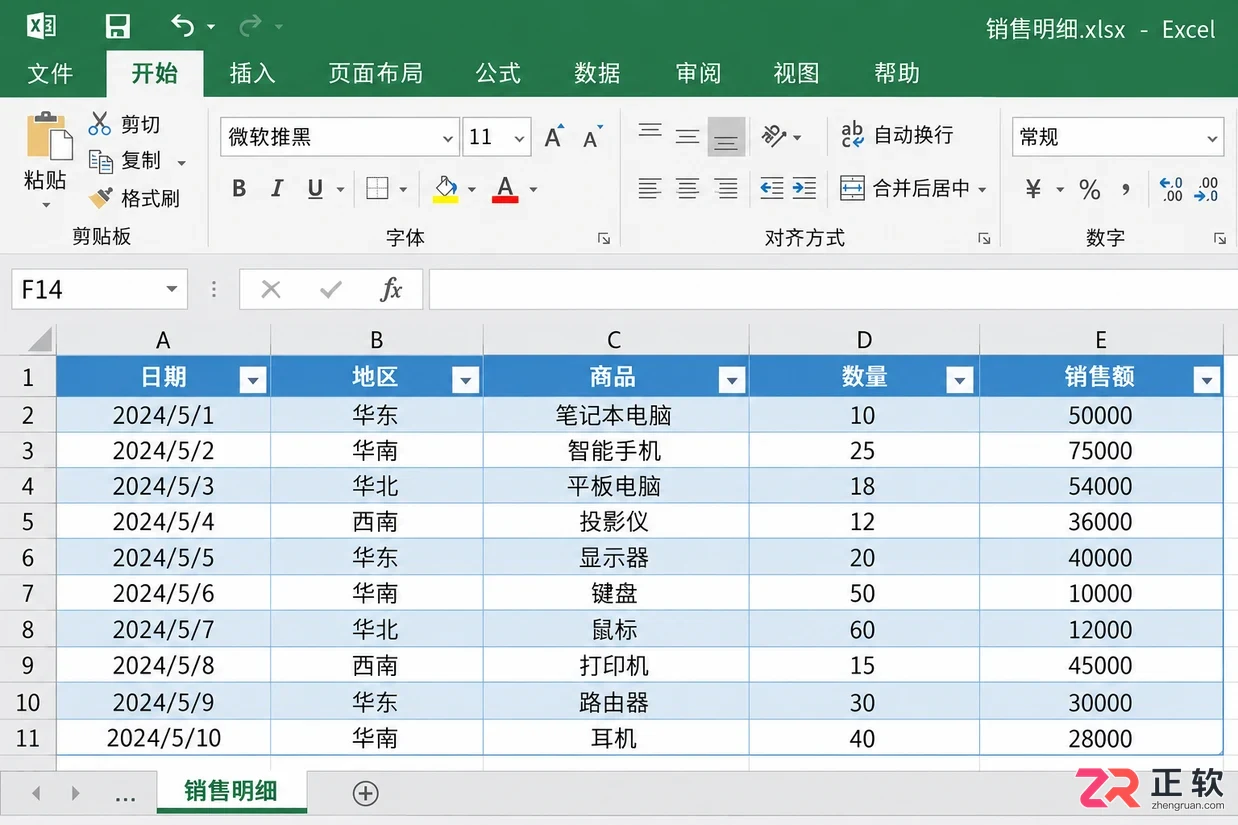Toggle Underline formatting
Viewport: 1238px width, 825px height.
click(x=315, y=189)
